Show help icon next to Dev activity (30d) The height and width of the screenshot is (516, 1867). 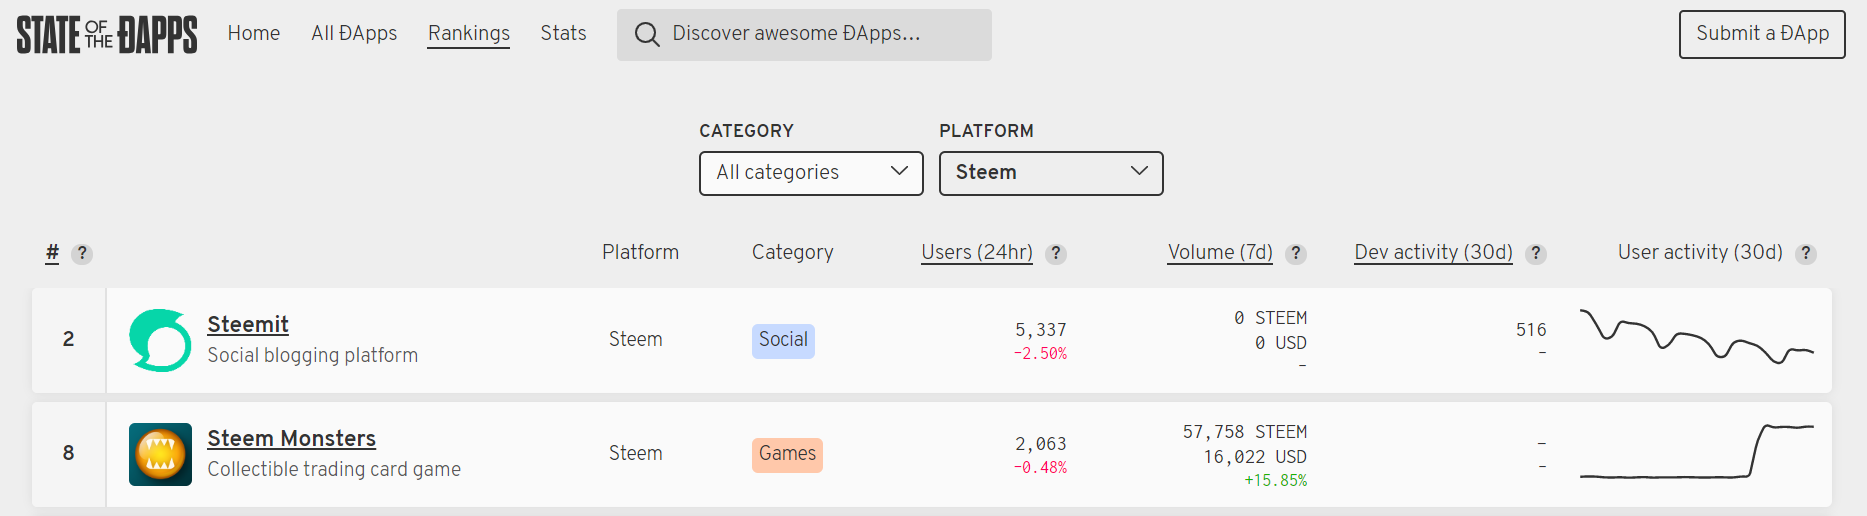1536,254
